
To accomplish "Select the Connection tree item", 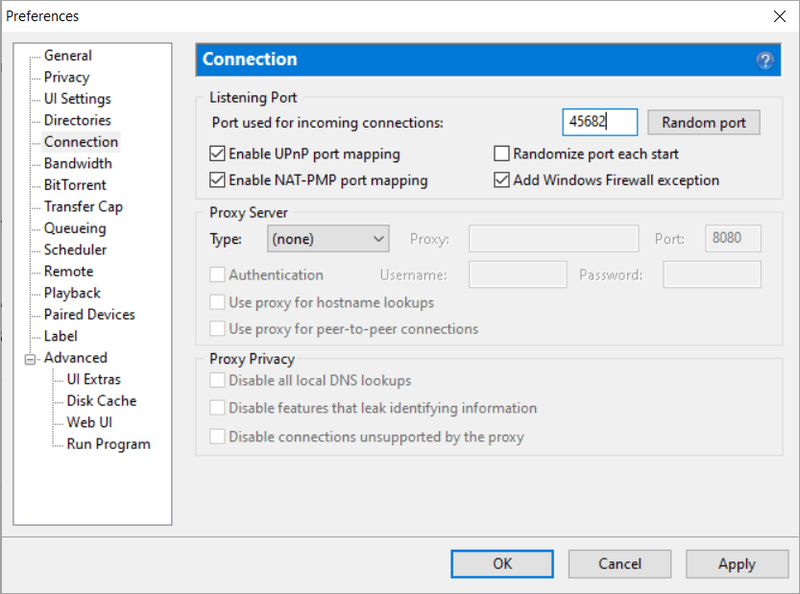I will [81, 142].
